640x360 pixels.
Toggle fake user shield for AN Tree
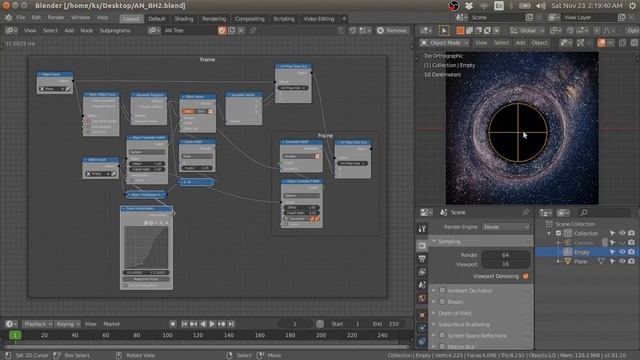point(222,31)
